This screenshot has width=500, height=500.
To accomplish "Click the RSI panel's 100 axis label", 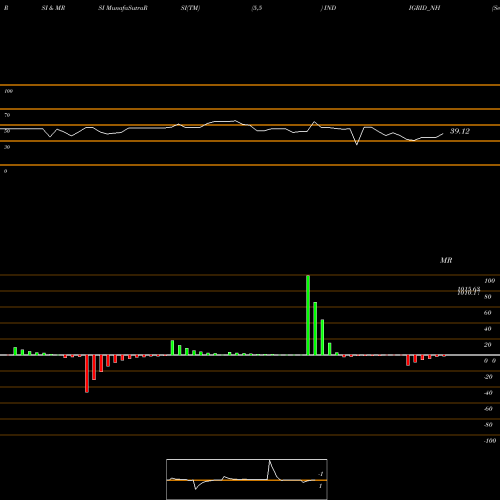I will click(8, 91).
